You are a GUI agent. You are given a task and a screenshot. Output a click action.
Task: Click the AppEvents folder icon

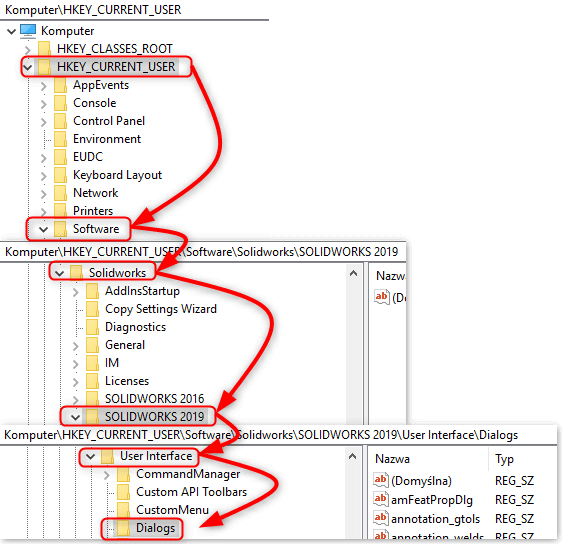click(x=60, y=85)
